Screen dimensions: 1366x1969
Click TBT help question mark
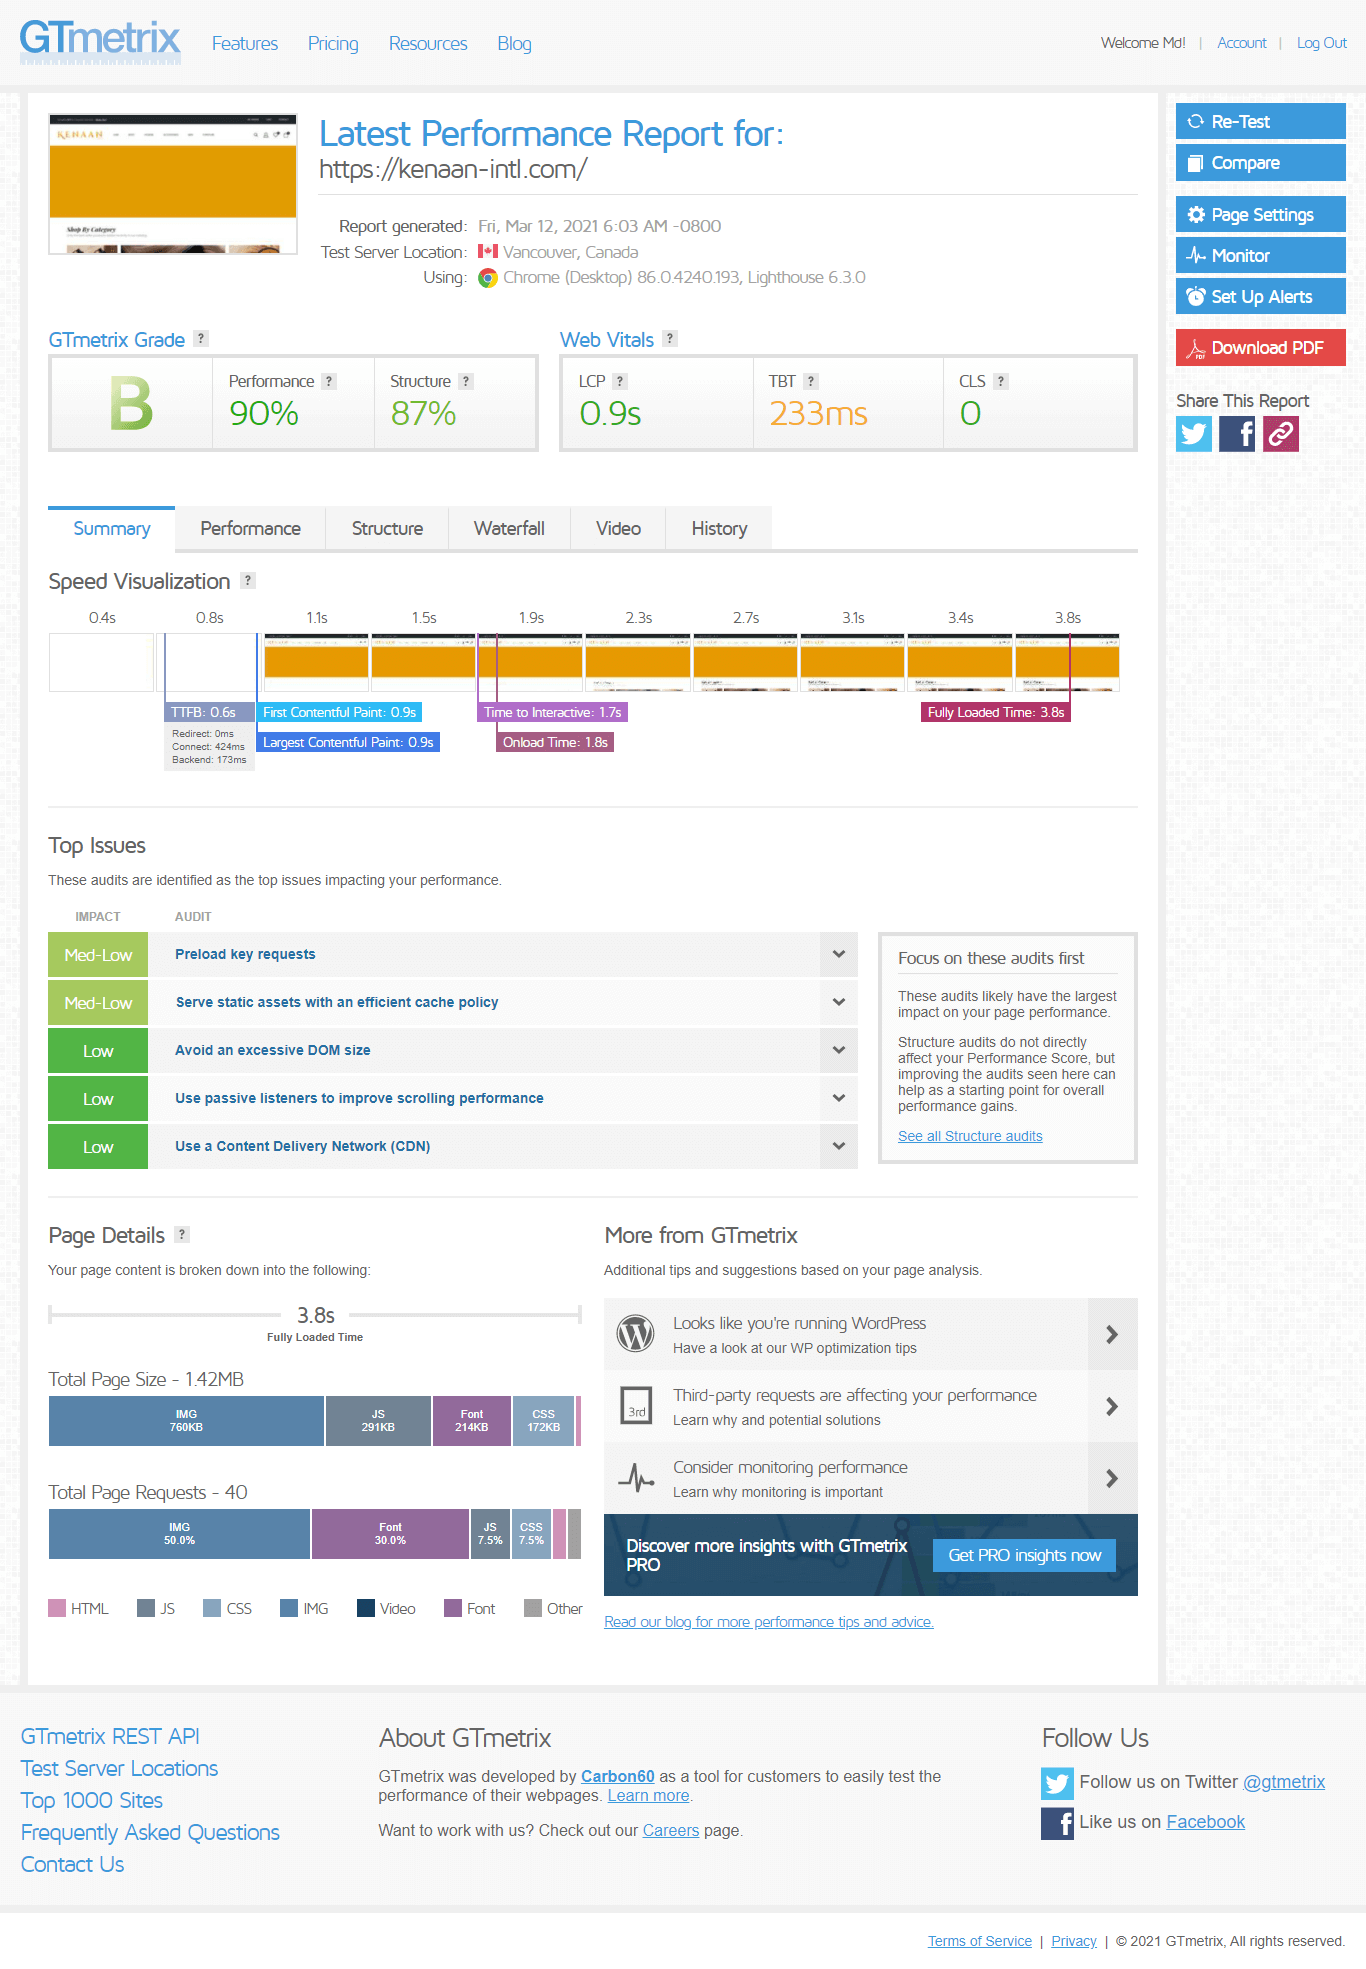click(811, 381)
